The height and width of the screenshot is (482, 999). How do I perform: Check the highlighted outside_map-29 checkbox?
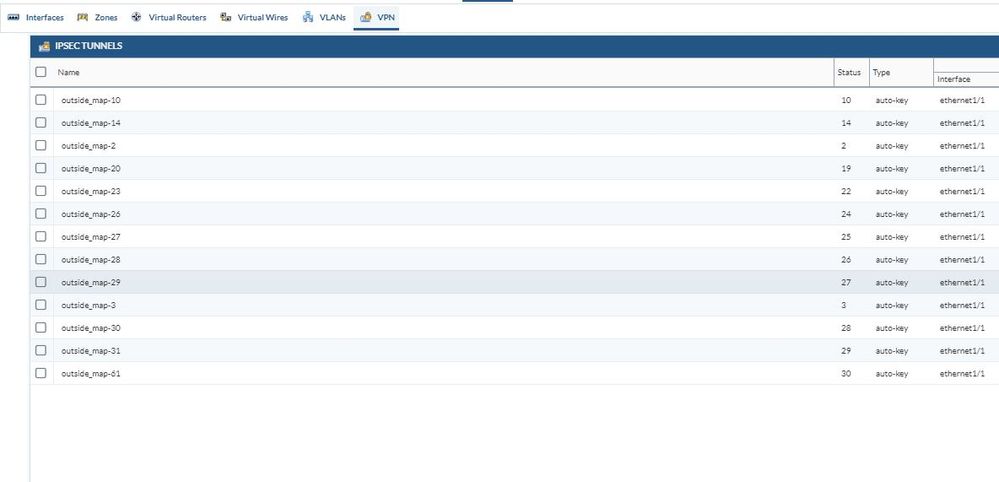41,282
